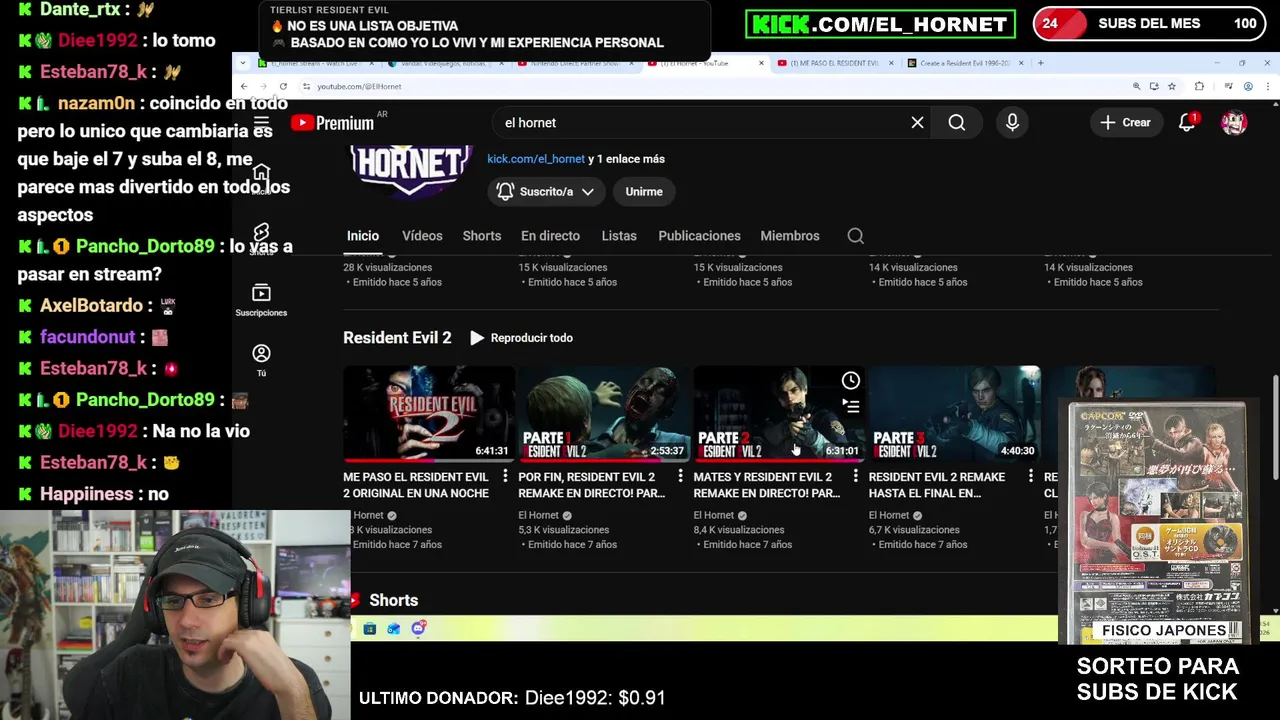Click the Unirme membership button
This screenshot has width=1280, height=720.
(644, 191)
